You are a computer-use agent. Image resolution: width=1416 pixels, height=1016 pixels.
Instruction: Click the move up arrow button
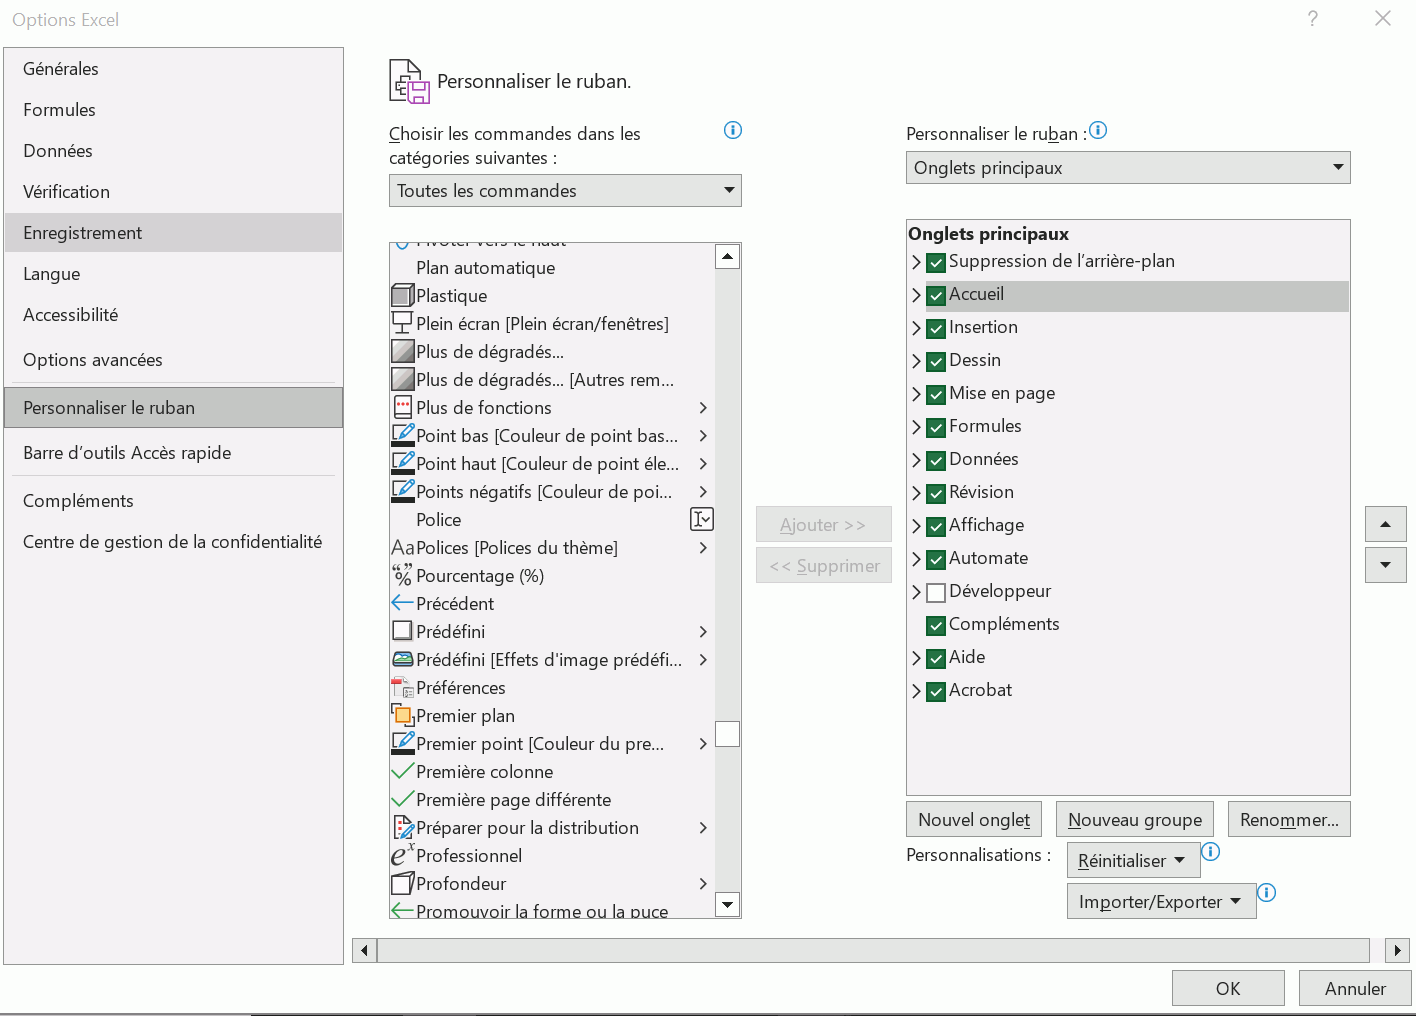(1385, 524)
